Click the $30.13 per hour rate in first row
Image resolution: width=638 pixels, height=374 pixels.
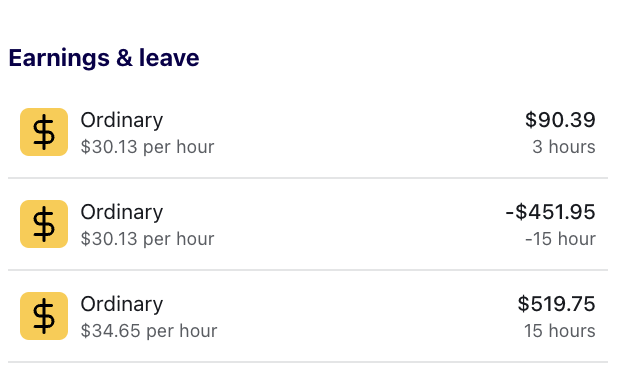pyautogui.click(x=147, y=147)
